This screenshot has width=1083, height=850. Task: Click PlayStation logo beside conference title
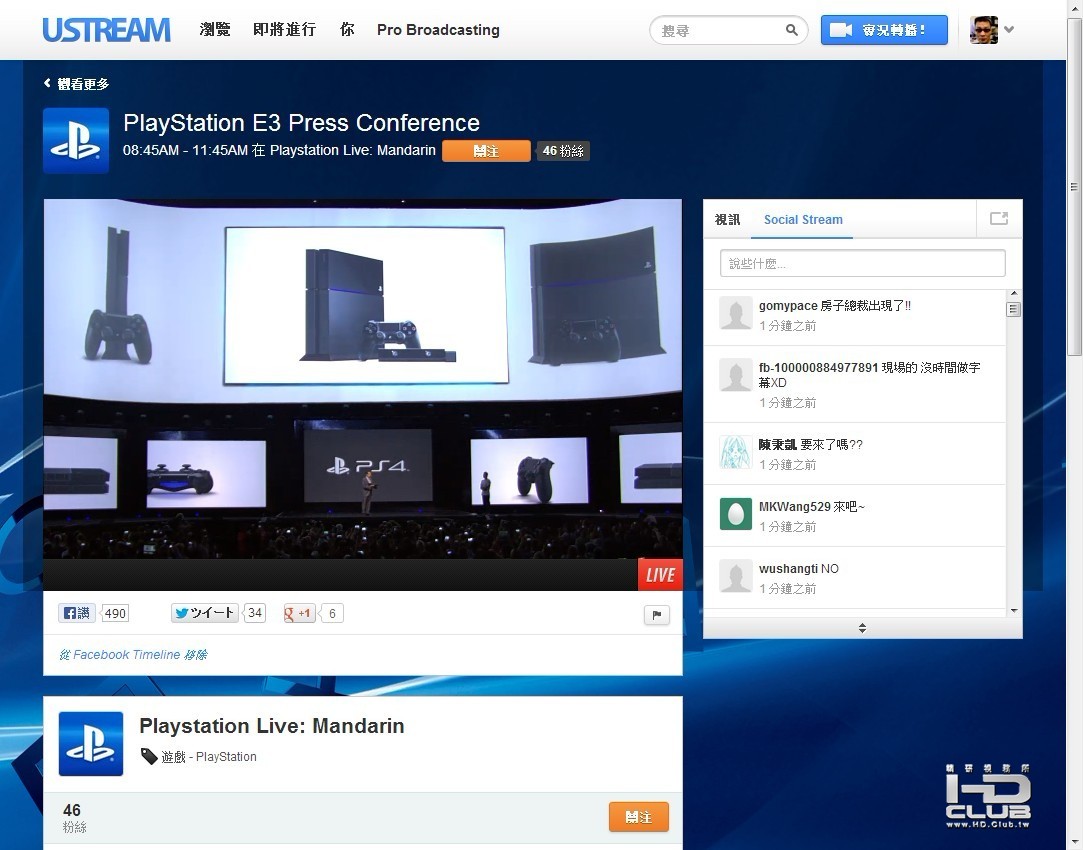click(x=76, y=140)
